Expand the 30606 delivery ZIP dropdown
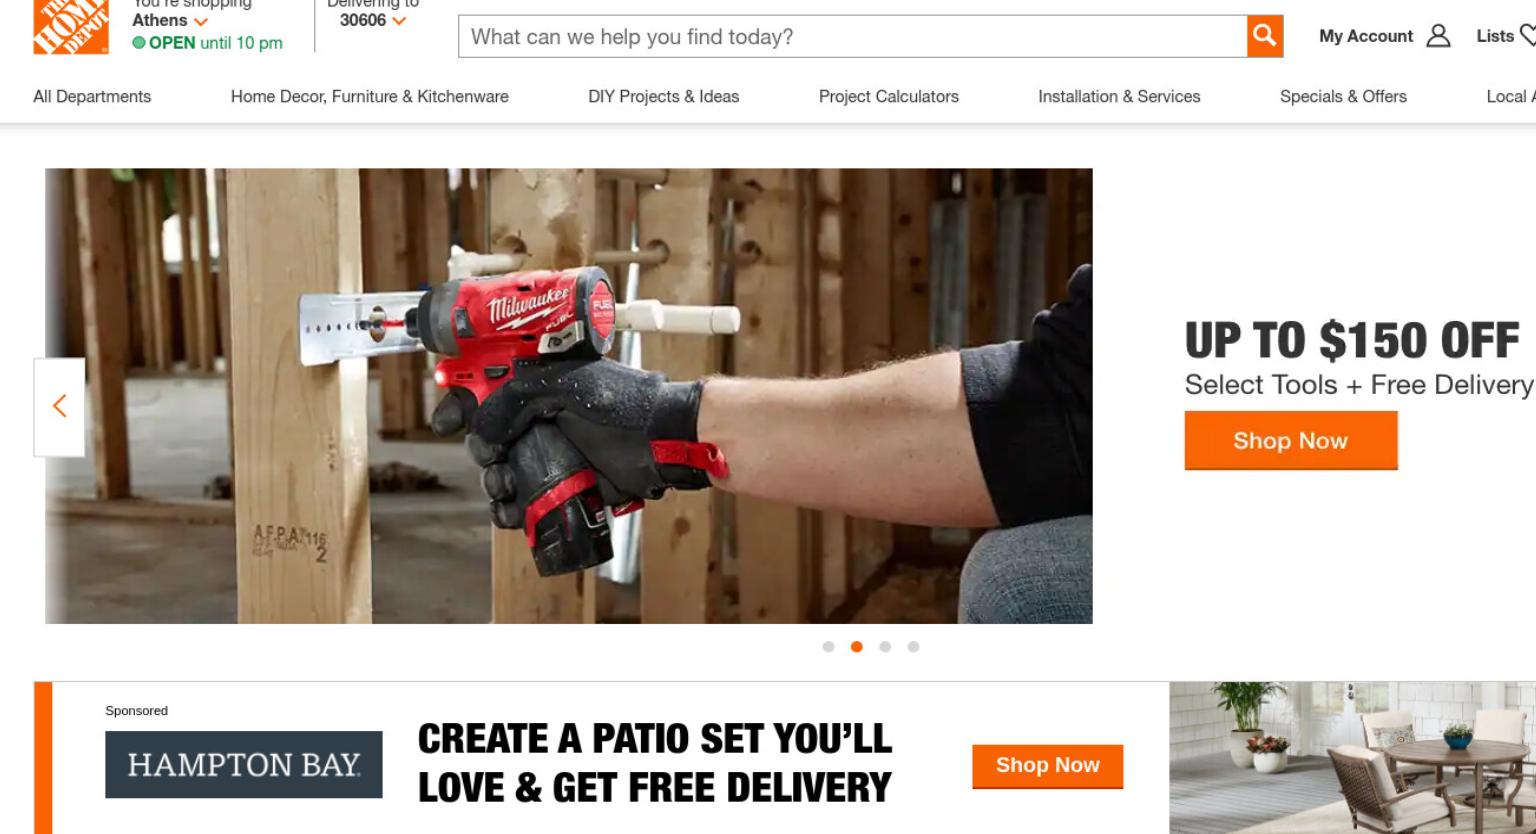Screen dimensions: 1536x834 click(399, 21)
